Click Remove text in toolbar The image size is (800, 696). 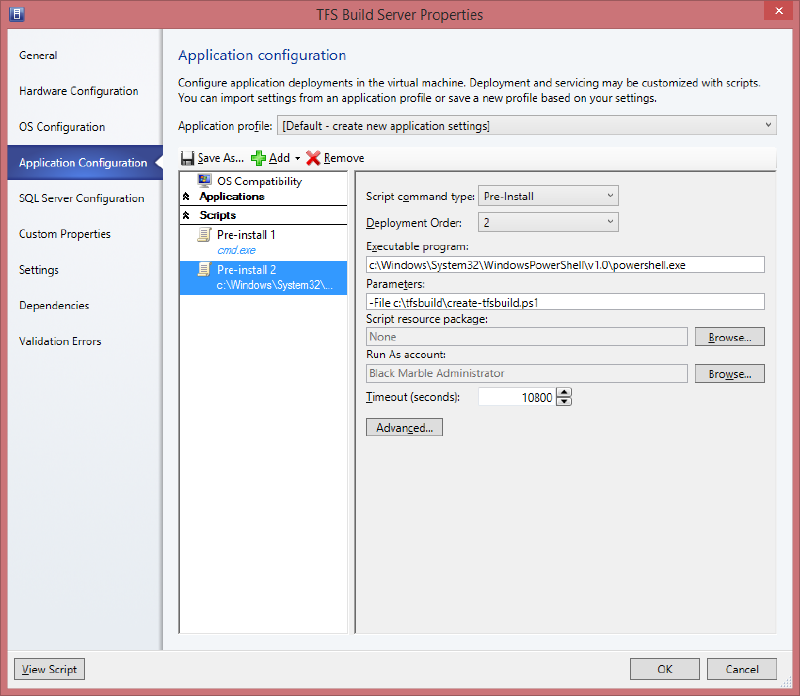point(344,158)
